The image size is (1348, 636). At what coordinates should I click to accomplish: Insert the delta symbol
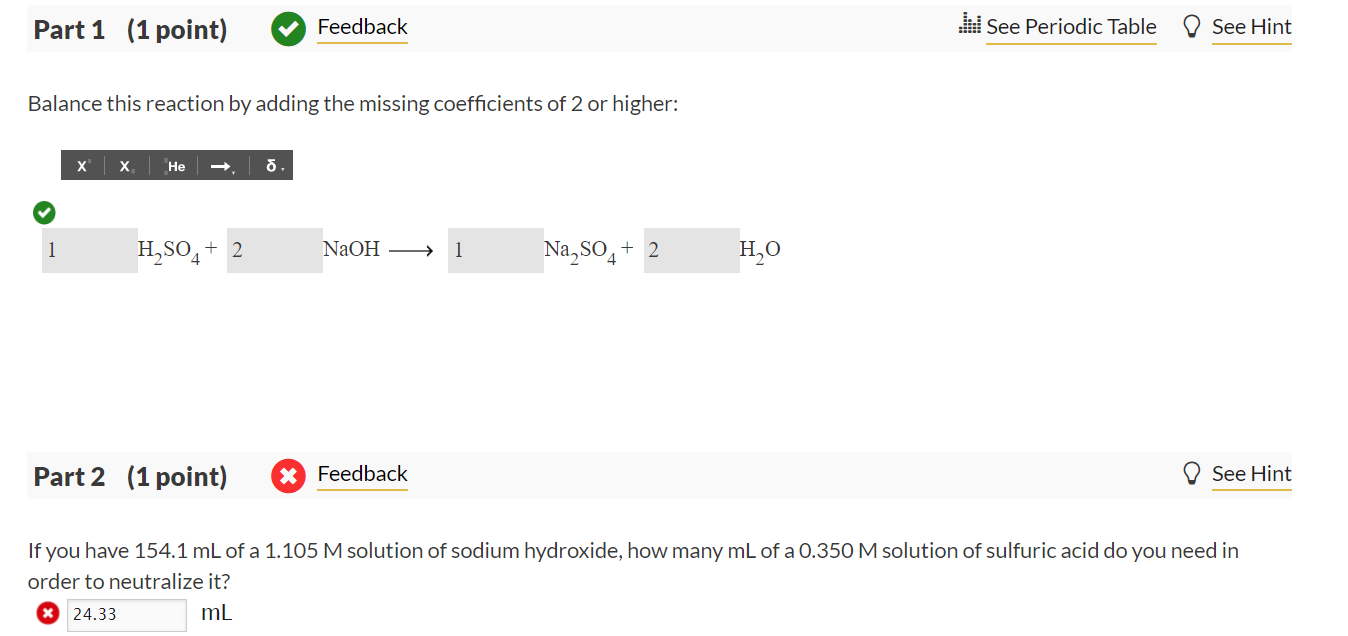[270, 164]
